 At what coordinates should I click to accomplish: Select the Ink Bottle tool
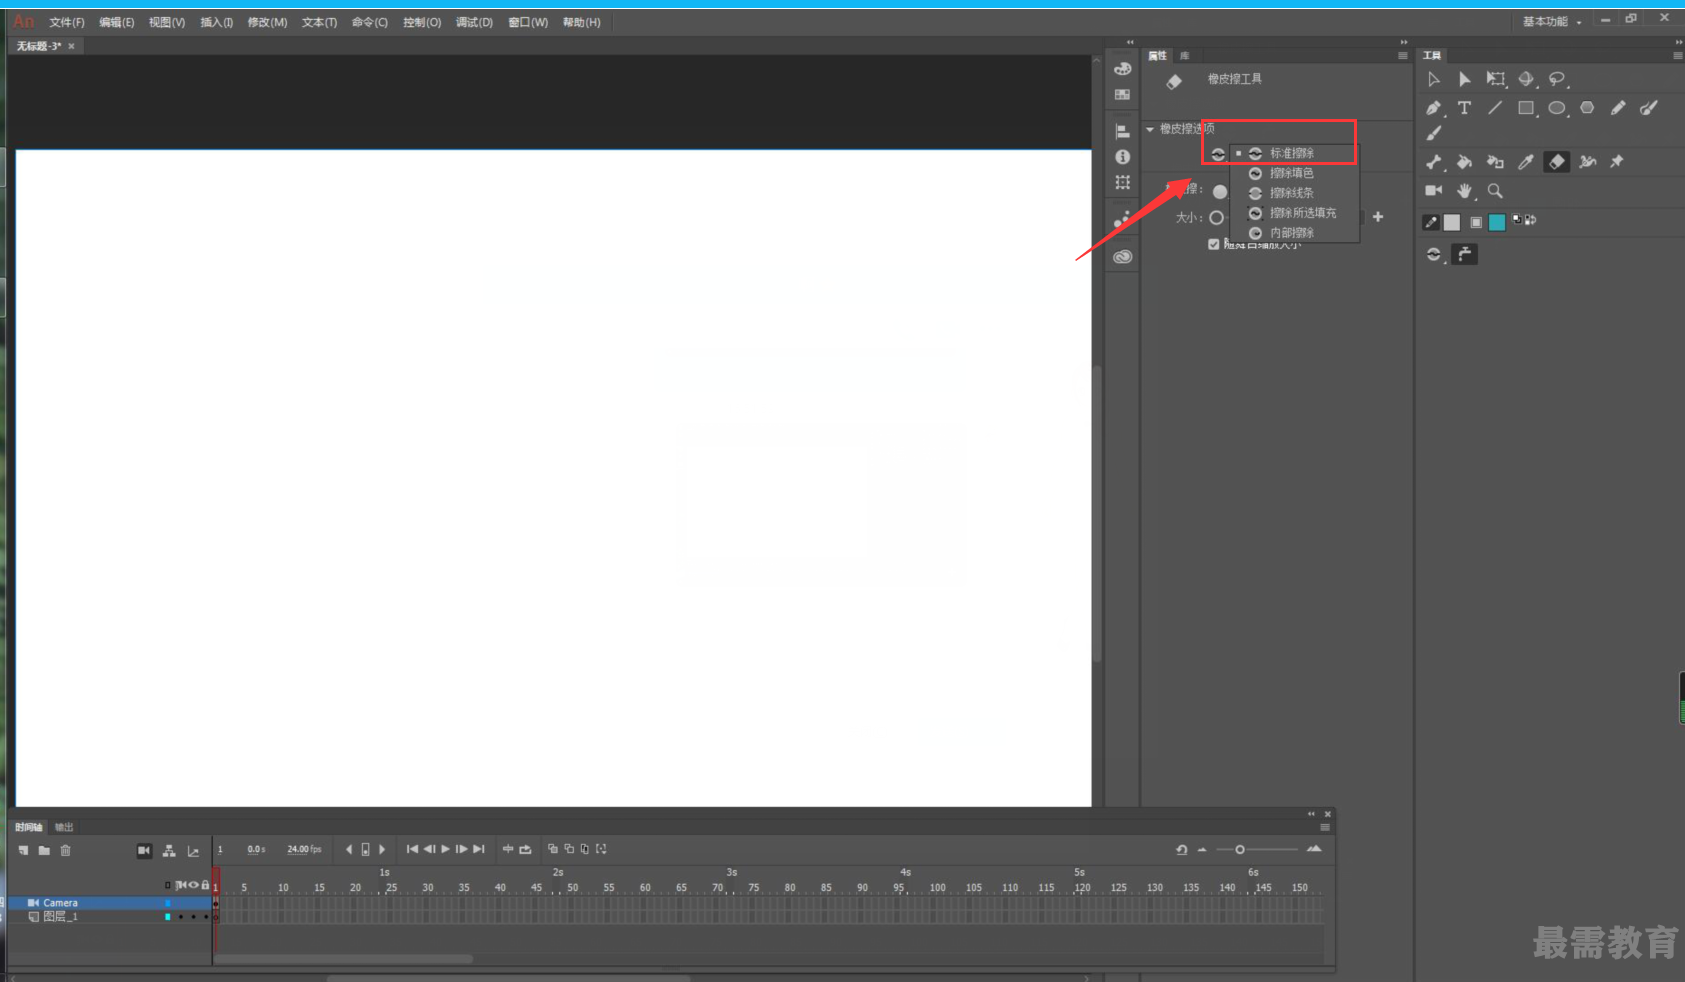point(1495,162)
